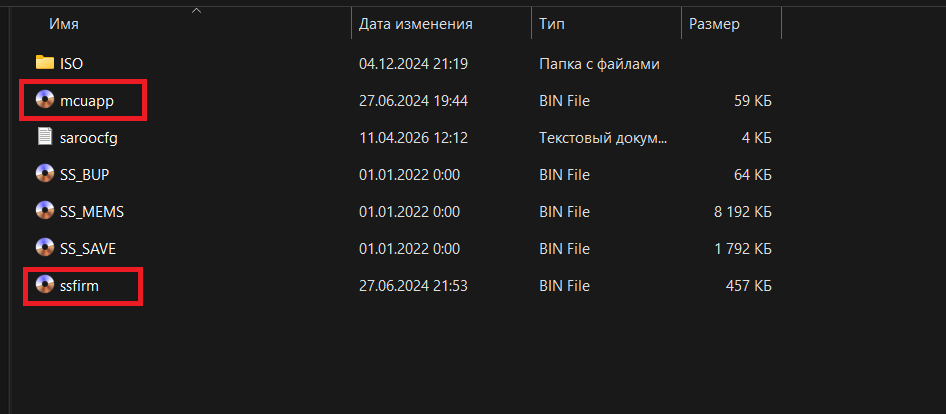946x414 pixels.
Task: Click the Размер column header
Action: point(713,23)
